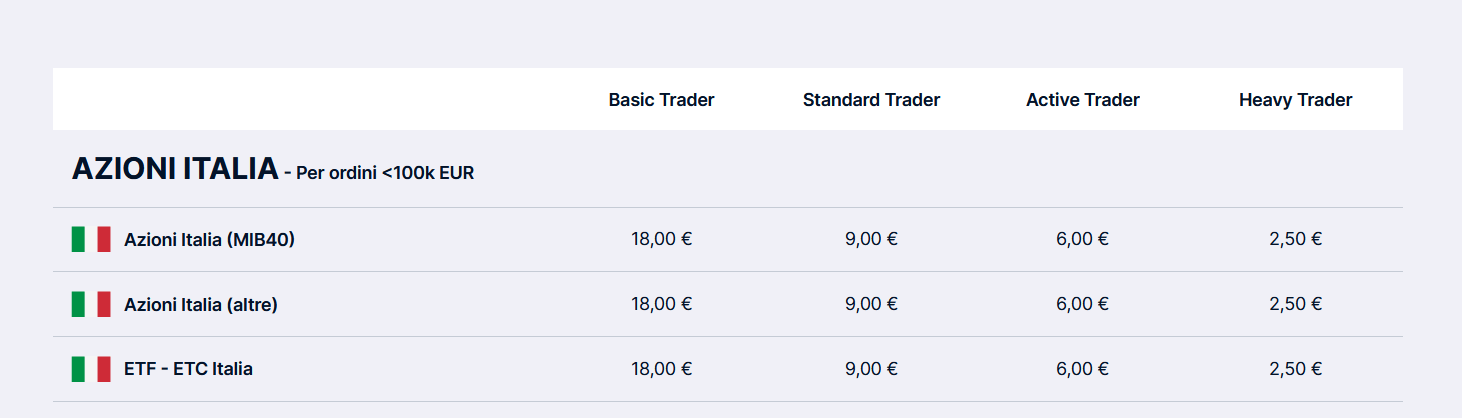Screen dimensions: 1462x418
Task: Click Basic Trader price for Azioni Italia (altre)
Action: pos(662,304)
